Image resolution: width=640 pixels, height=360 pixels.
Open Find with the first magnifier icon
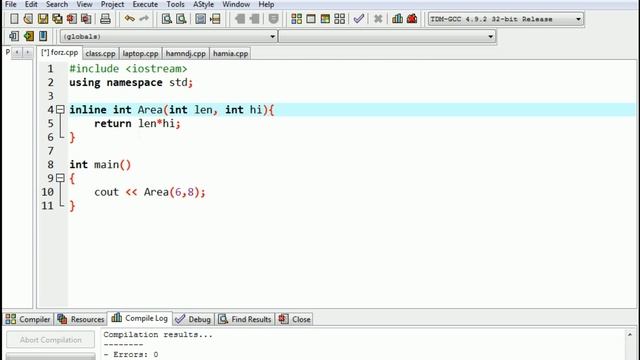(167, 19)
